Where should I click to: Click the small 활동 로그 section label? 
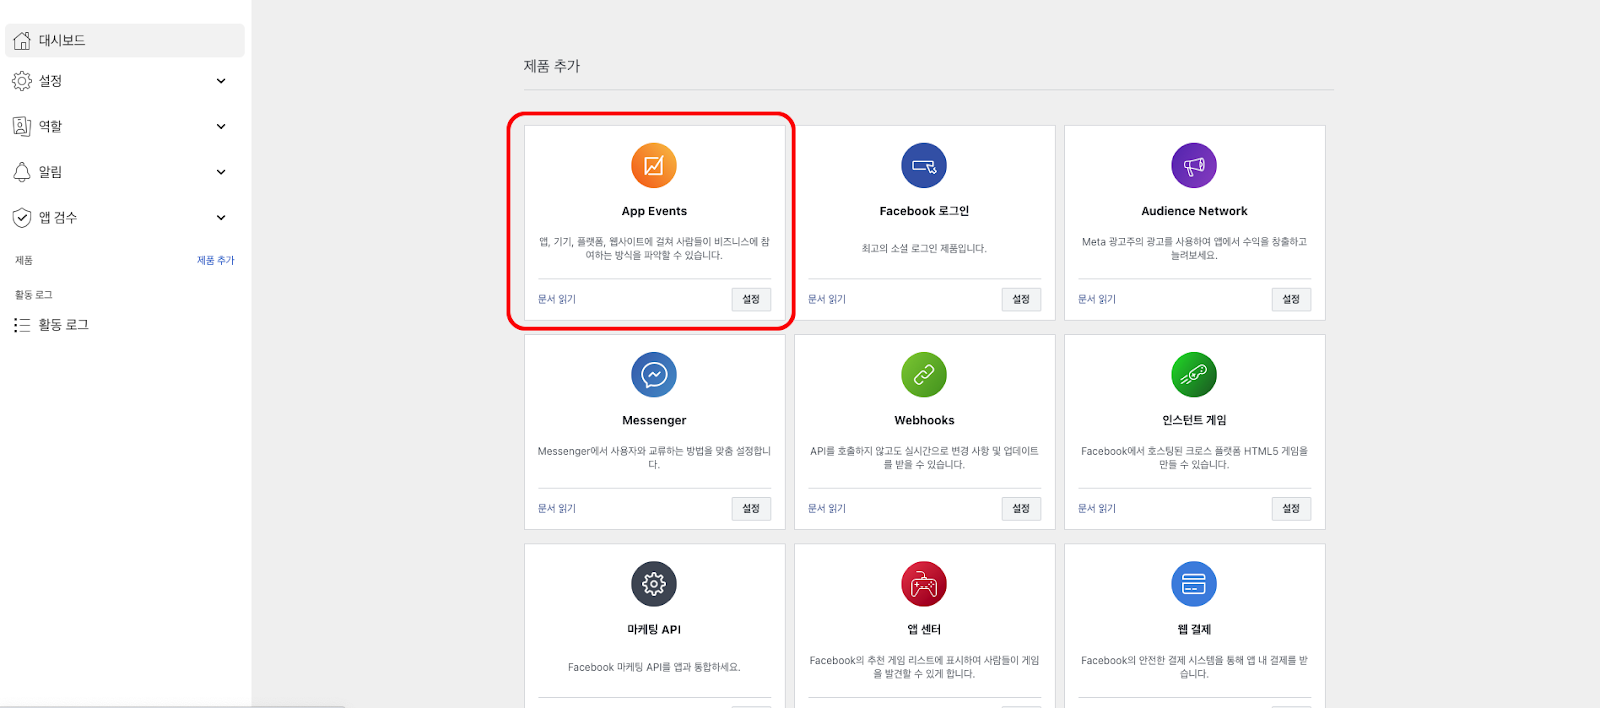34,294
